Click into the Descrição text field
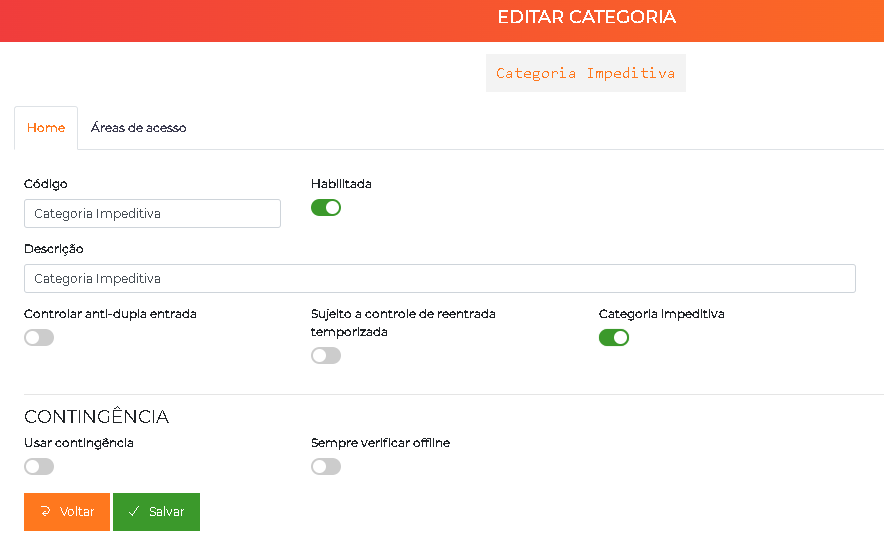The image size is (884, 543). (440, 279)
